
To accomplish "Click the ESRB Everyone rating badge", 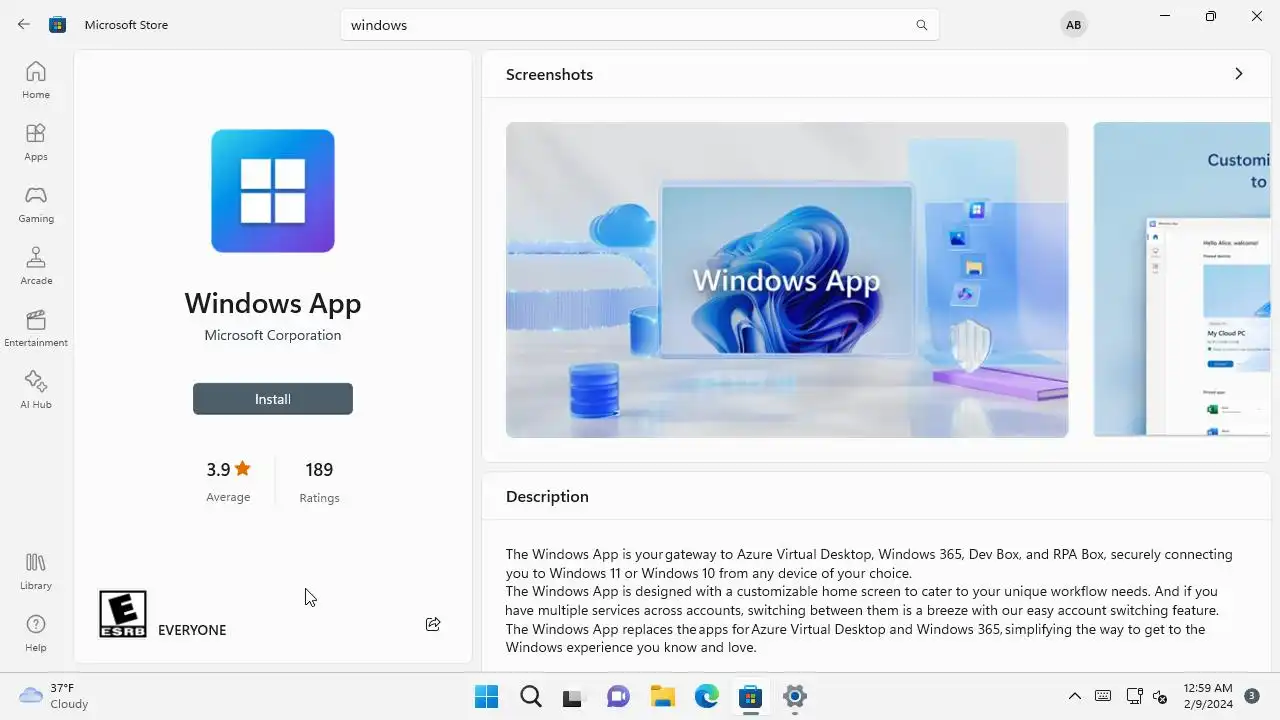I will (123, 614).
